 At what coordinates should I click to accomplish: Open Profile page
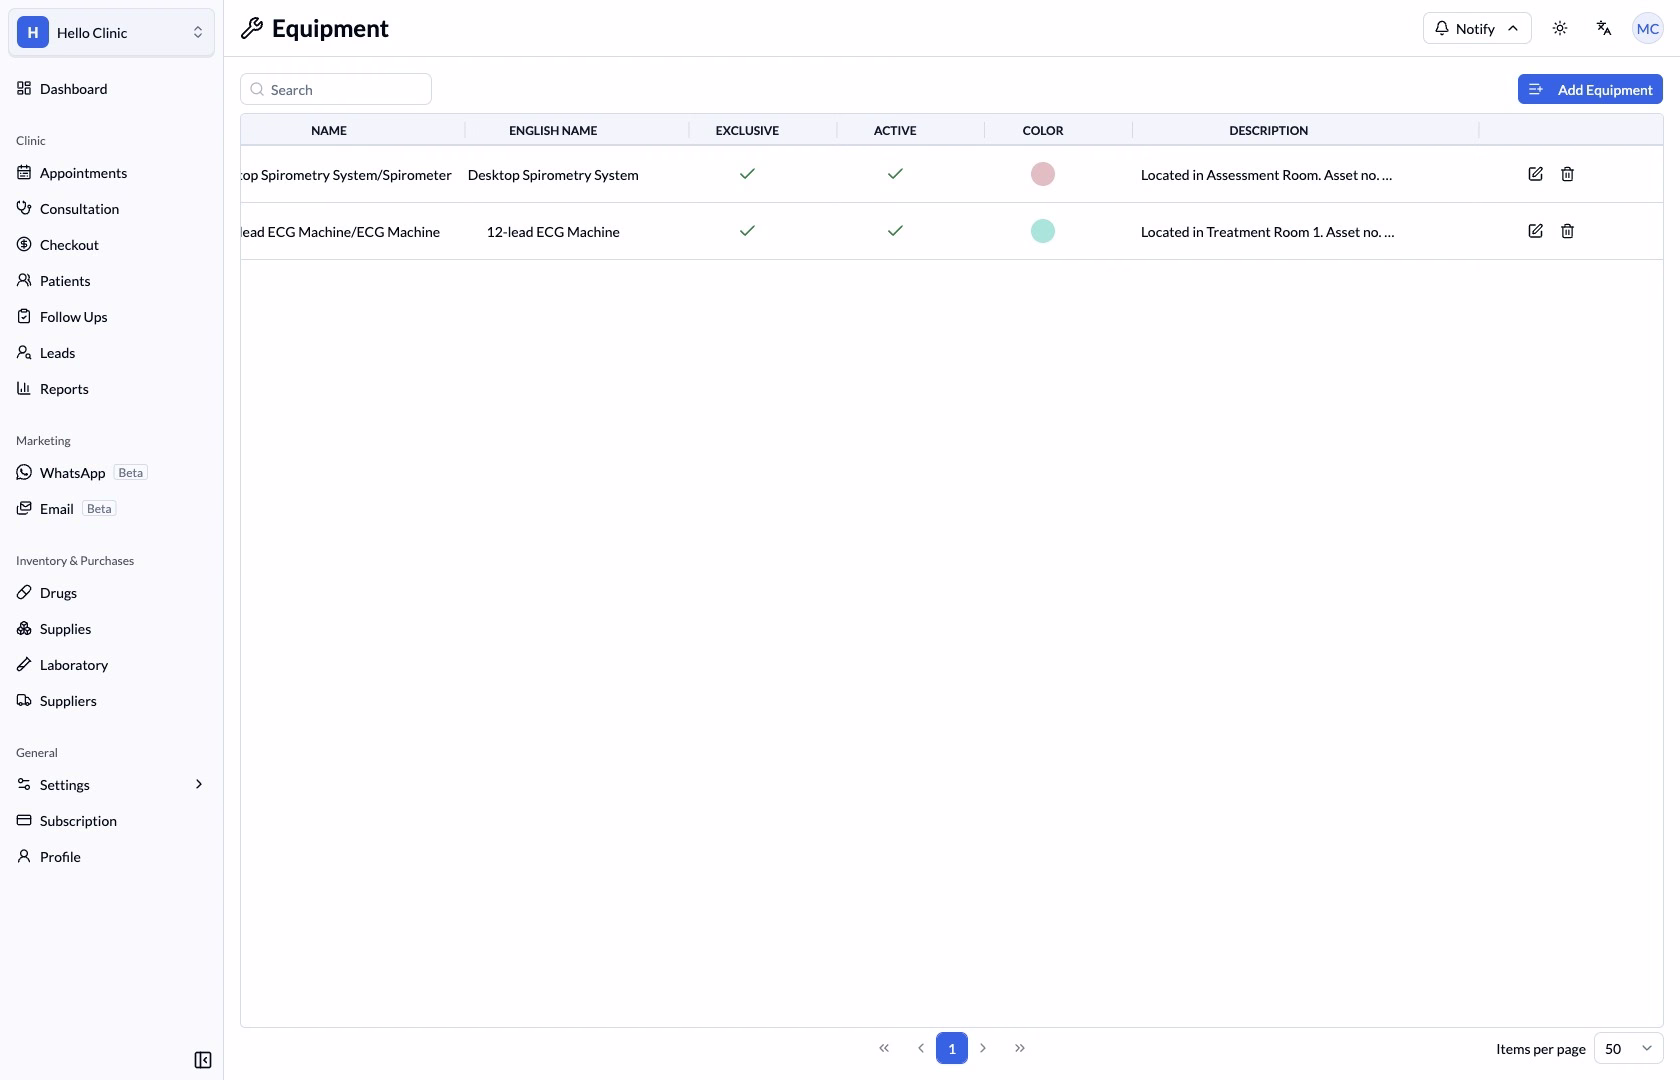pos(111,857)
